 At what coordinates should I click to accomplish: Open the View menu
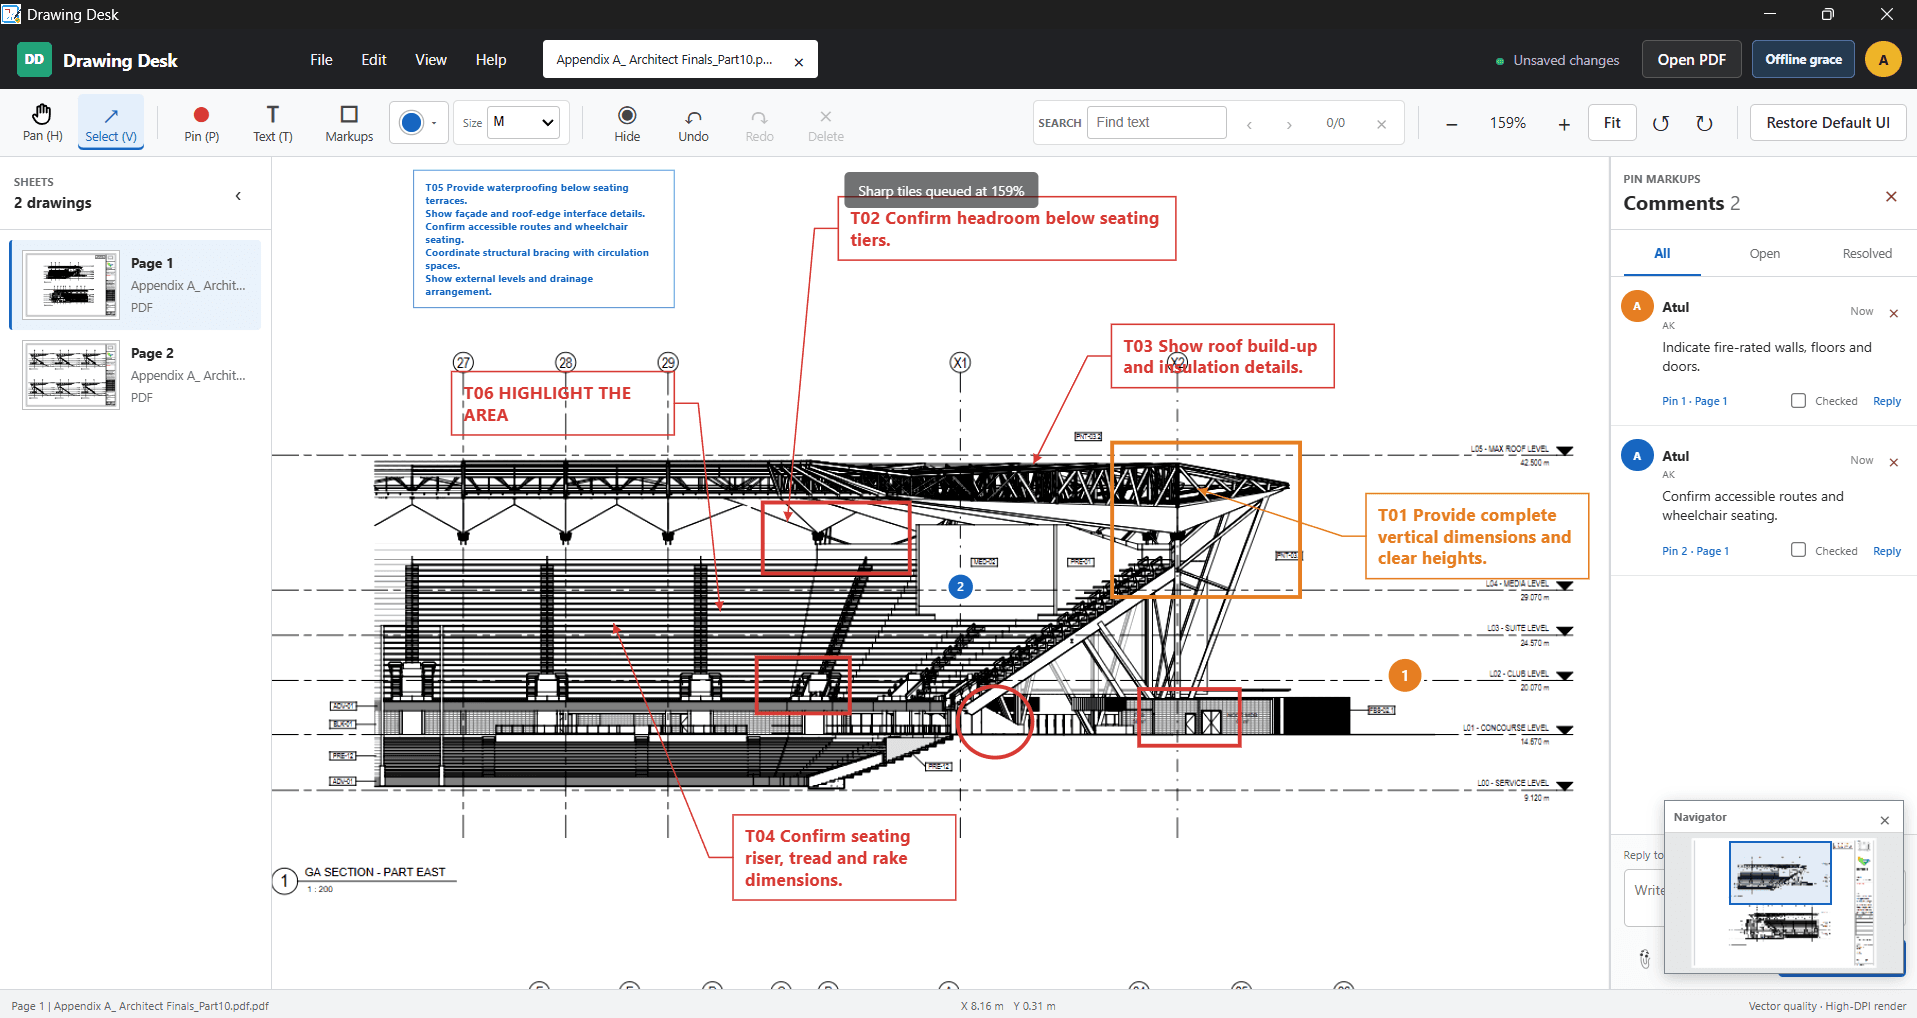pos(431,60)
